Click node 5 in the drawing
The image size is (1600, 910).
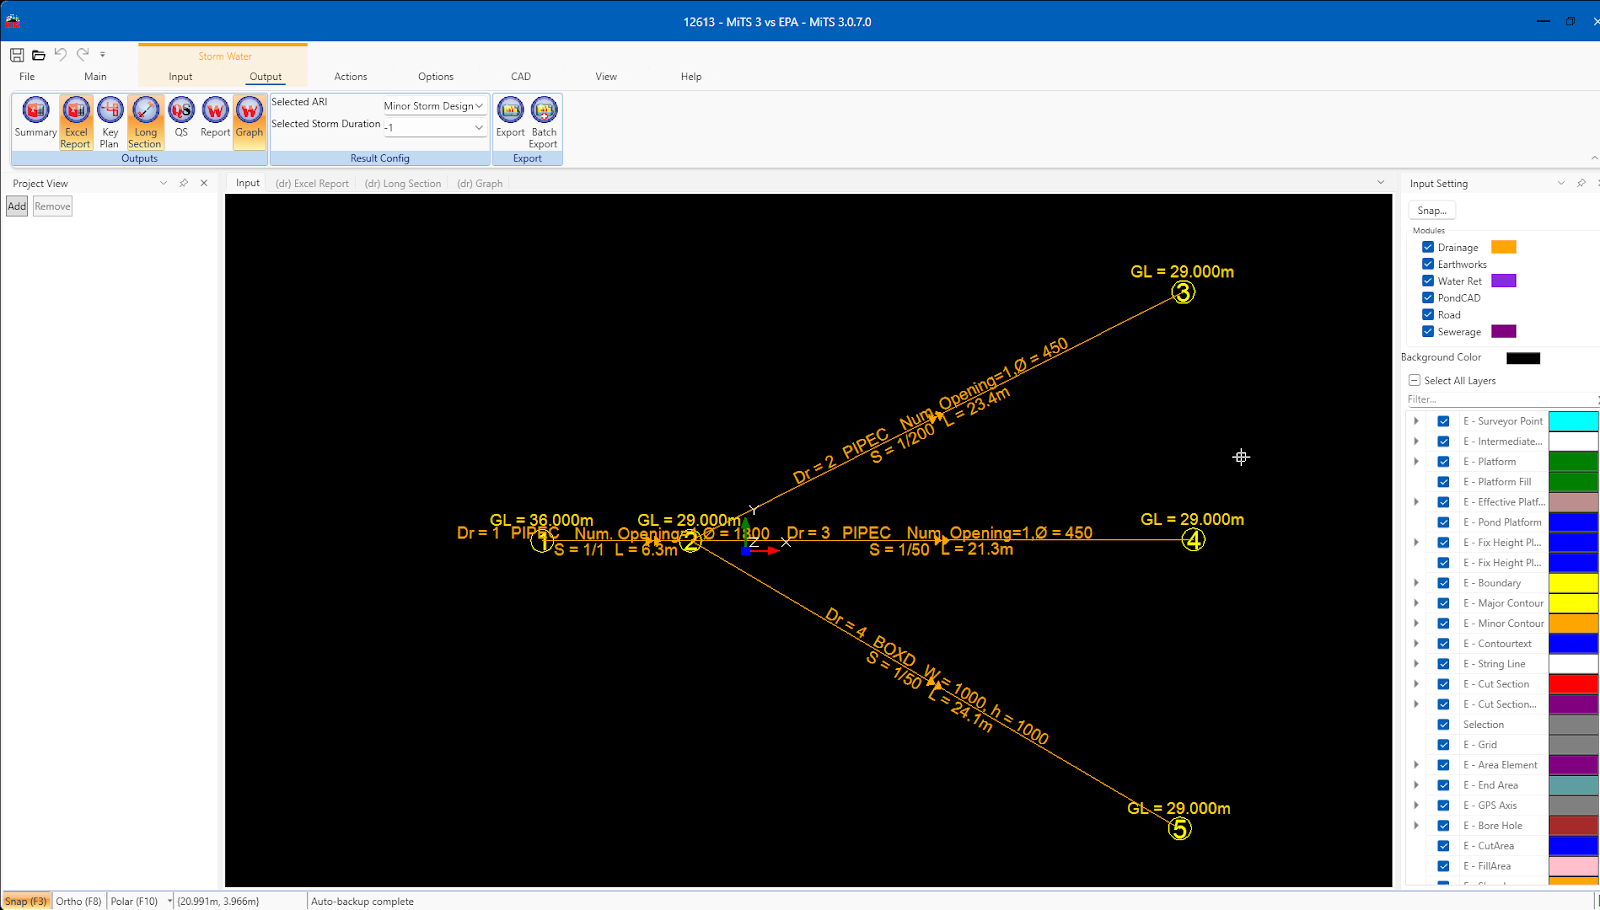pos(1180,829)
